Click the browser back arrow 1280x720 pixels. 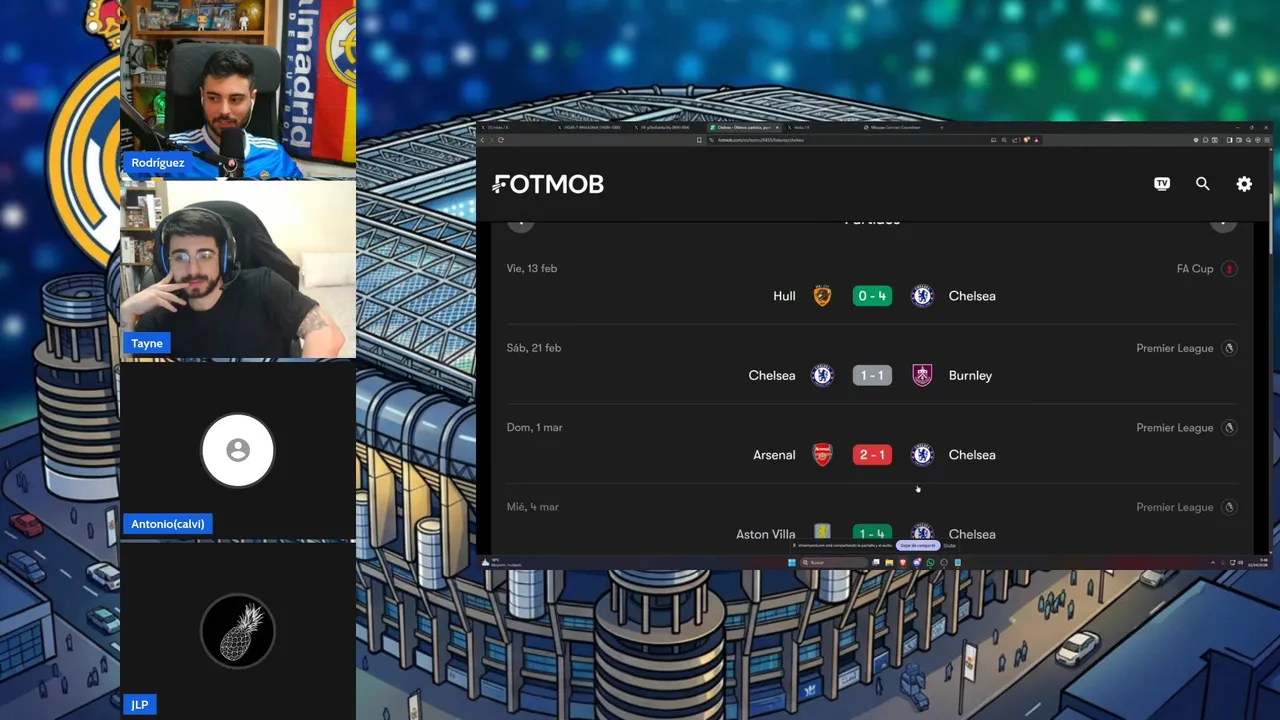pos(482,140)
